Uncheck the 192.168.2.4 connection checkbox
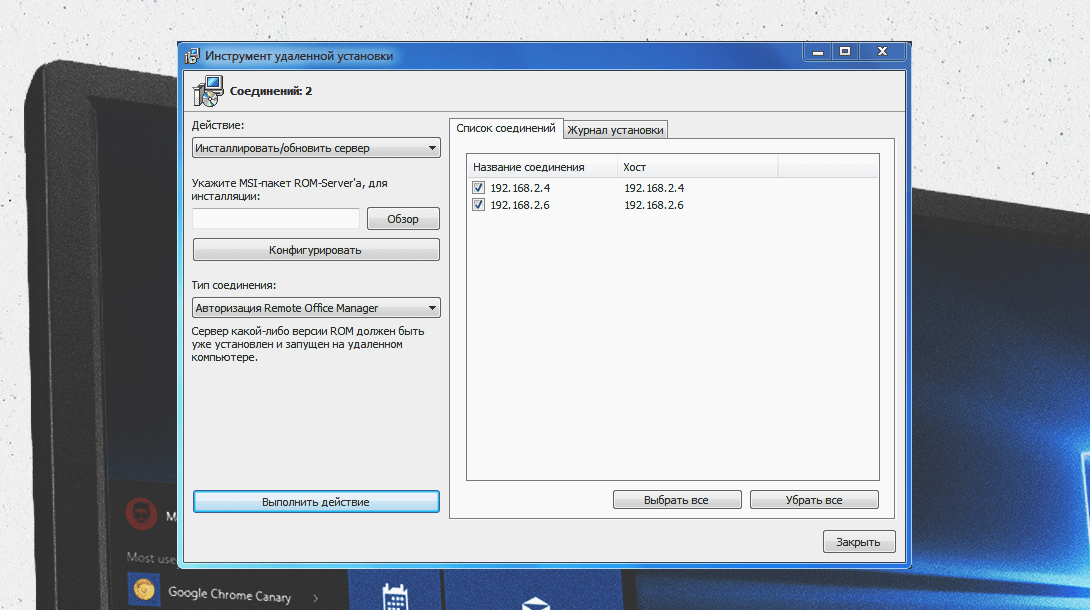Viewport: 1090px width, 610px height. tap(479, 188)
